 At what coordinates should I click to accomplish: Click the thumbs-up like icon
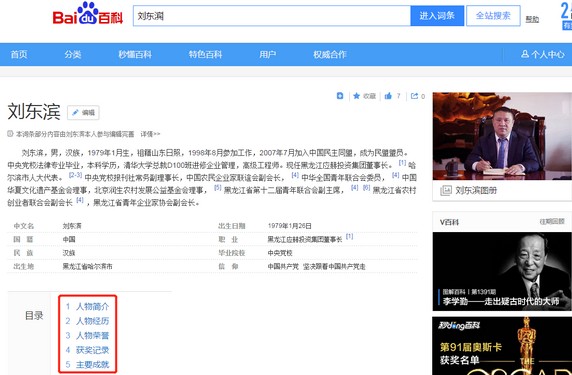click(x=388, y=96)
